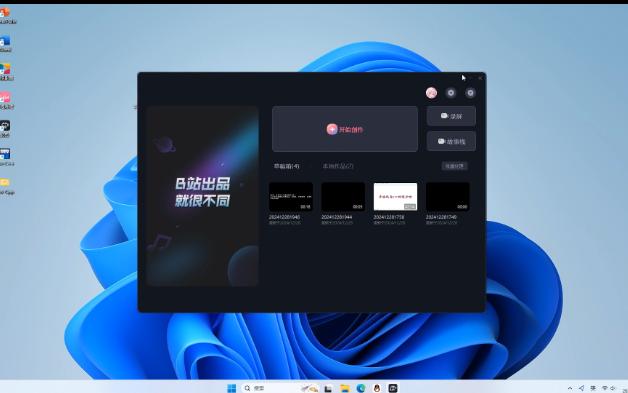Show hidden system tray icons
This screenshot has height=393, width=628.
pyautogui.click(x=570, y=388)
